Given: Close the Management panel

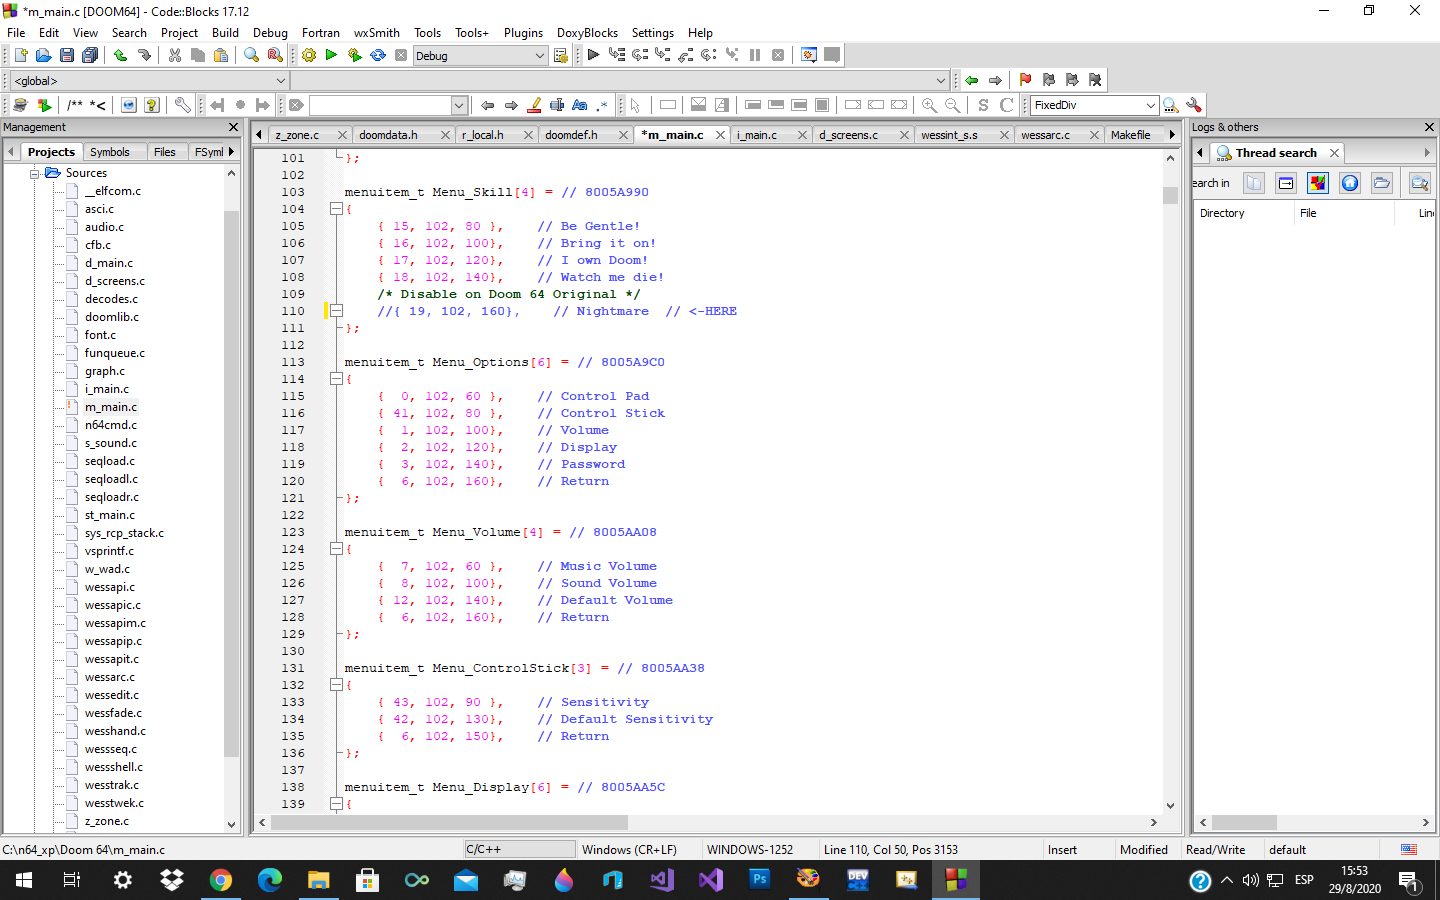Looking at the screenshot, I should click(234, 127).
